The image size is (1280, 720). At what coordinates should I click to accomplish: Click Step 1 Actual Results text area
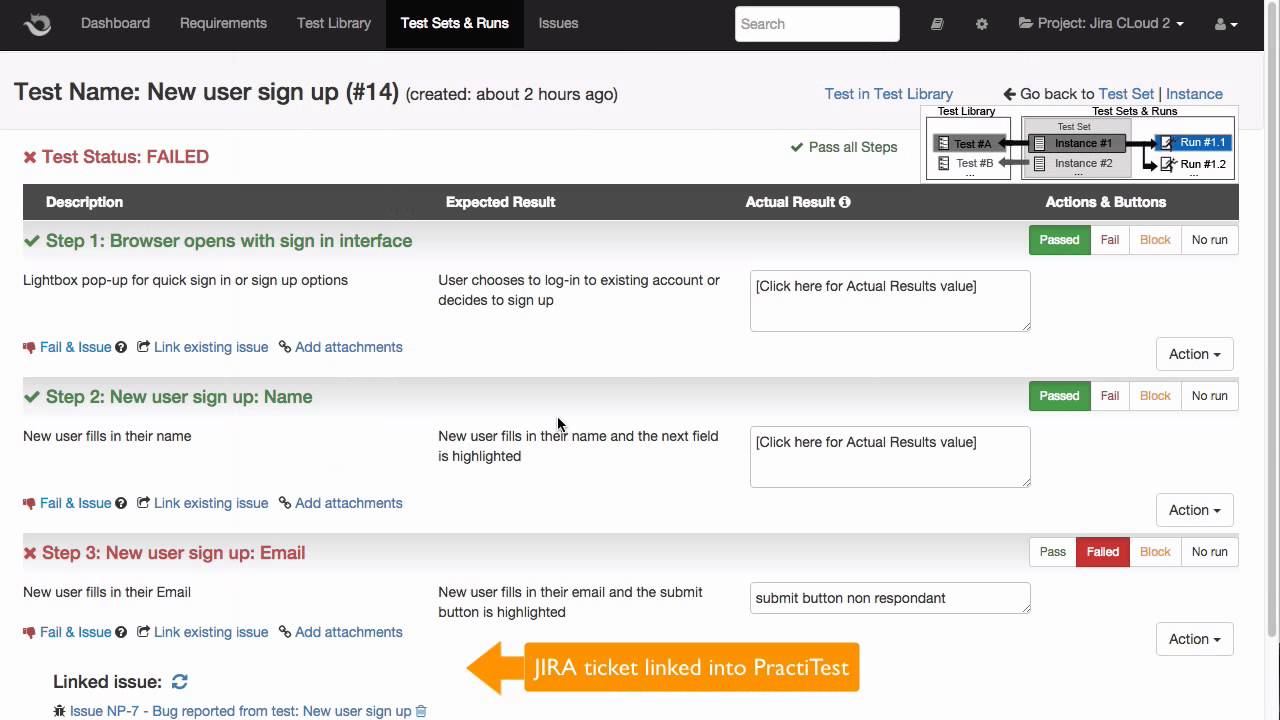coord(890,300)
